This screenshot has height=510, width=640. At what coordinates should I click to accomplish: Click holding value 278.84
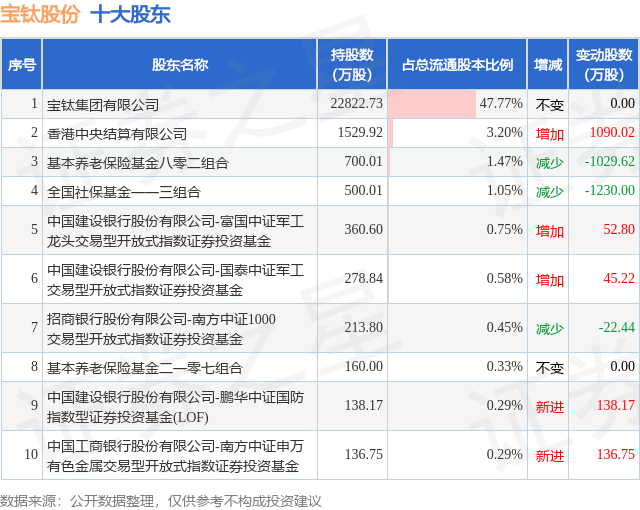[363, 278]
